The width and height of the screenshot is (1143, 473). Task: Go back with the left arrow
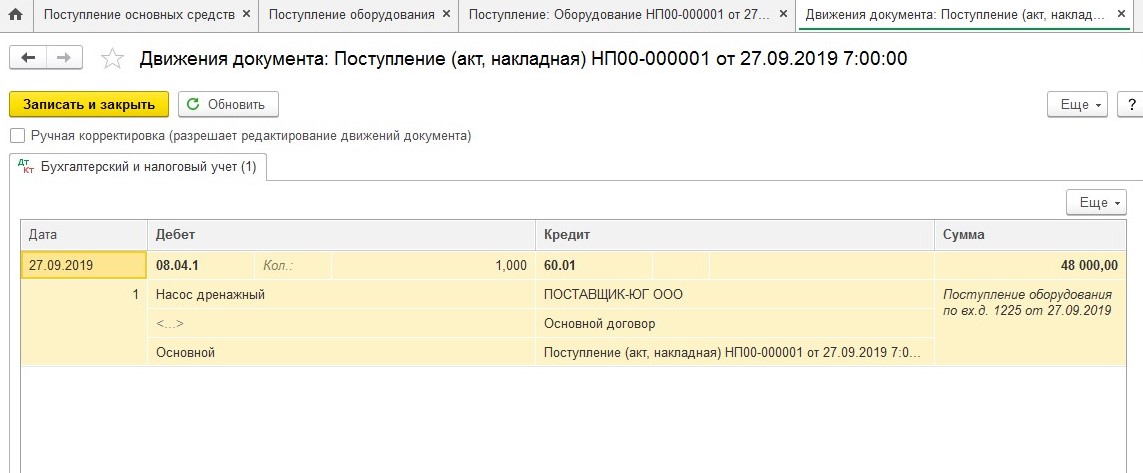click(x=27, y=58)
